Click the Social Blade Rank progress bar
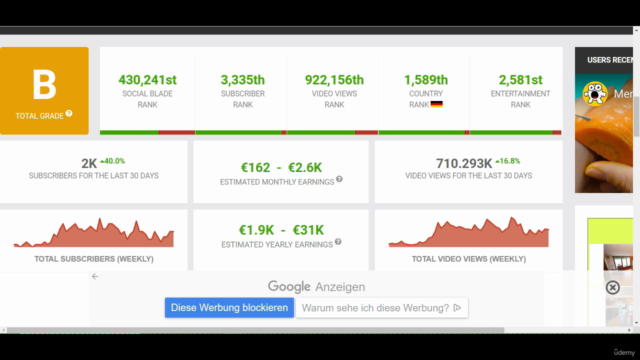This screenshot has height=360, width=640. coord(147,133)
